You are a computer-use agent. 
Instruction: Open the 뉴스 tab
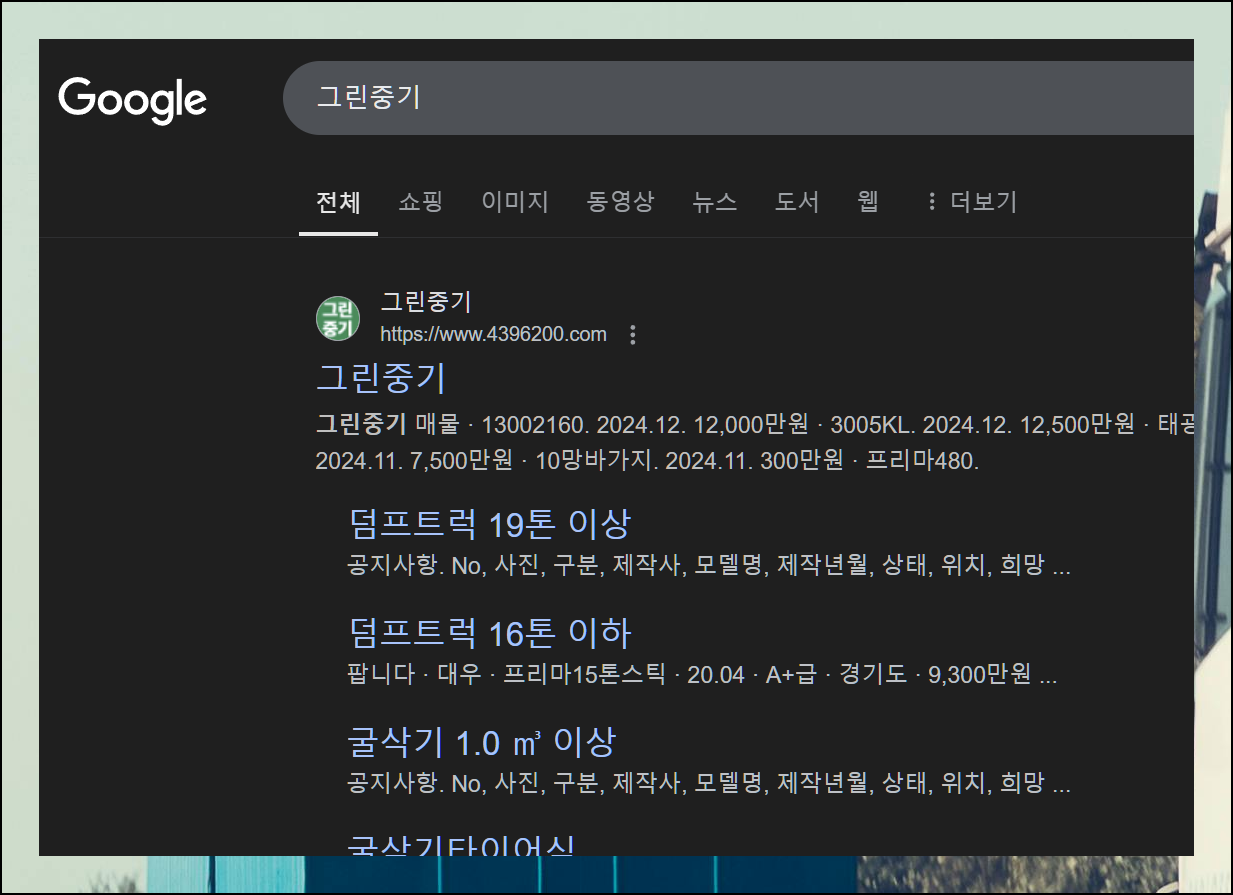click(715, 202)
